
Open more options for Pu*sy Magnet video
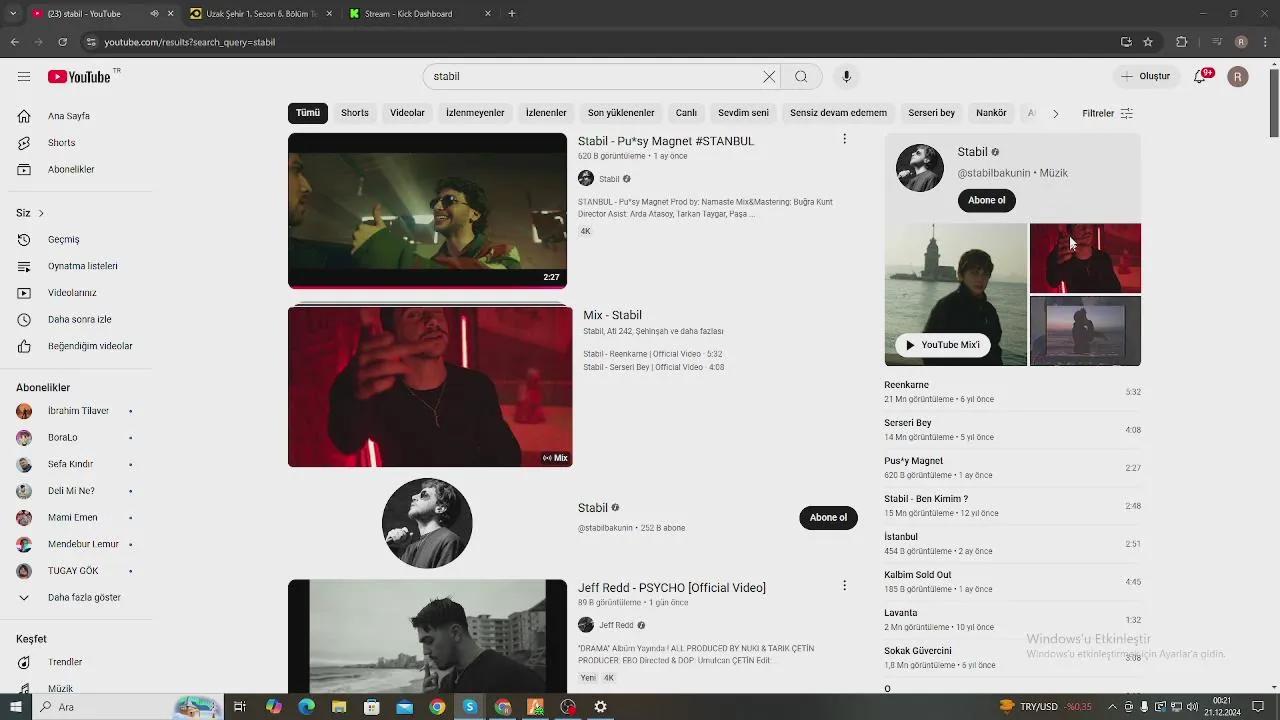pos(844,139)
